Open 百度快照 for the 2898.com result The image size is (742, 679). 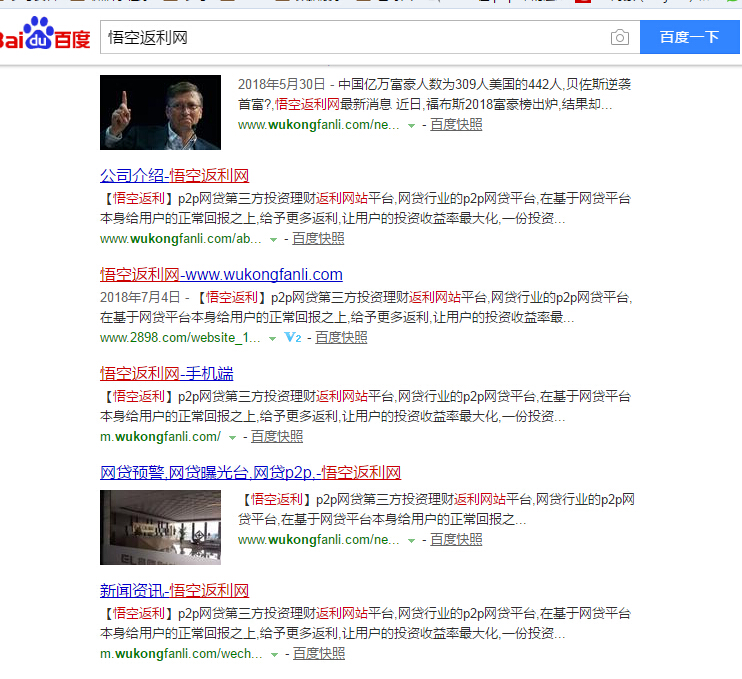[341, 337]
